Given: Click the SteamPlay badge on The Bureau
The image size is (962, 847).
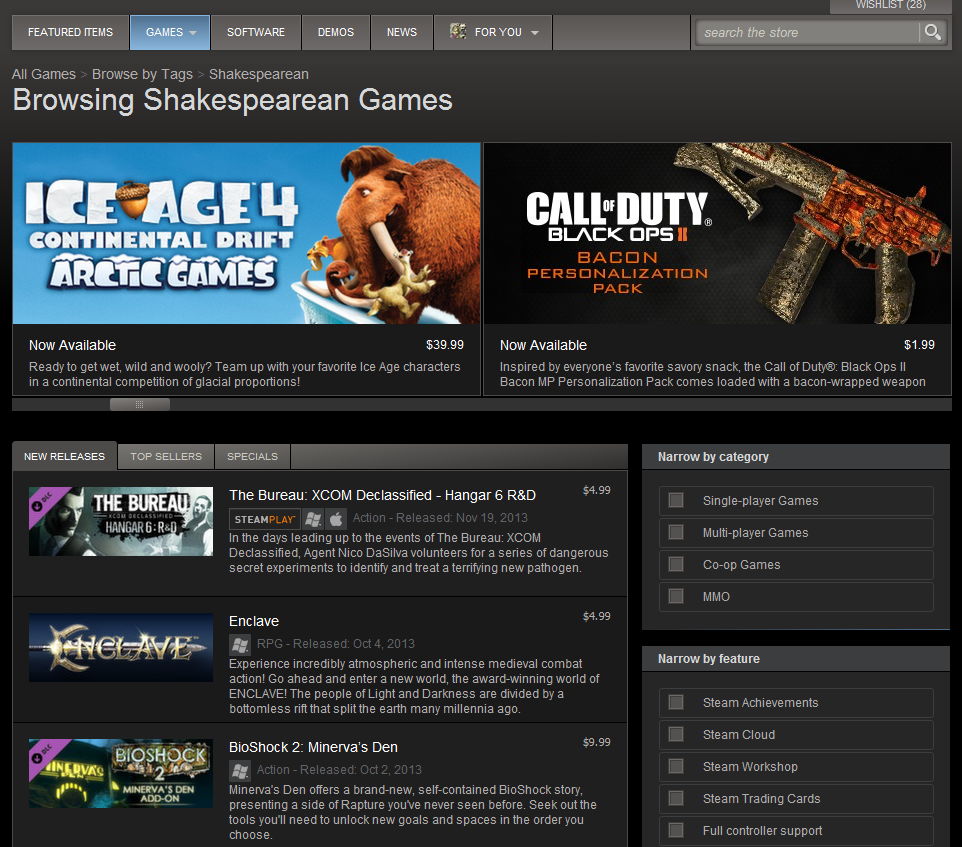Looking at the screenshot, I should (265, 518).
